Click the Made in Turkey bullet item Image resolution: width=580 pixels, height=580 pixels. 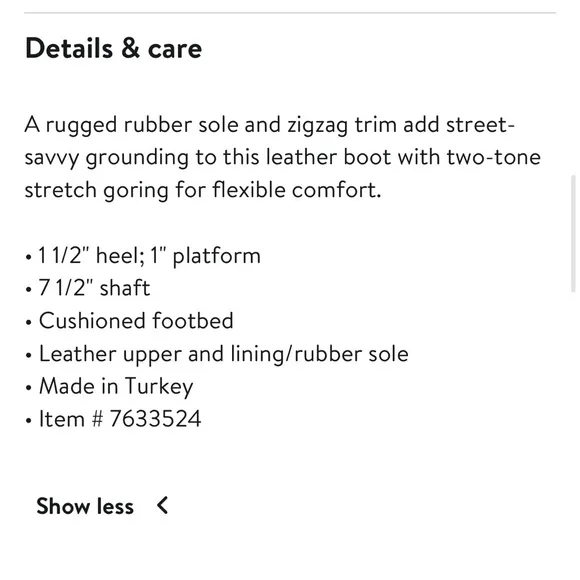[x=109, y=387]
